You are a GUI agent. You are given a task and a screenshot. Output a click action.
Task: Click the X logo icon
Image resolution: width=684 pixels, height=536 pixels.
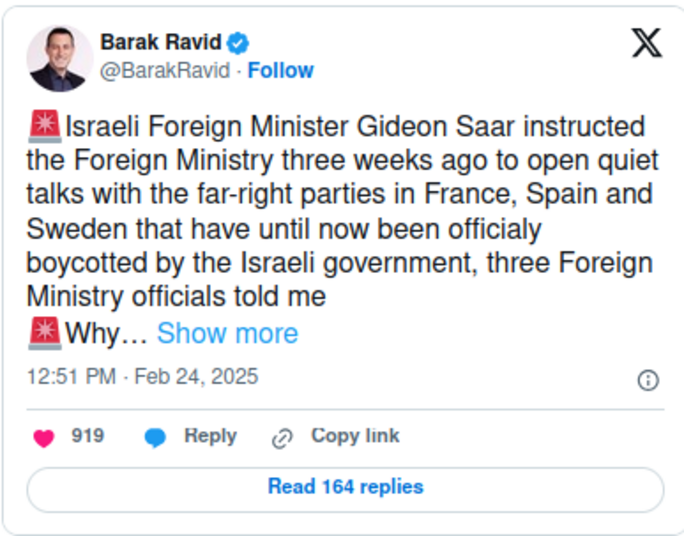(x=646, y=44)
